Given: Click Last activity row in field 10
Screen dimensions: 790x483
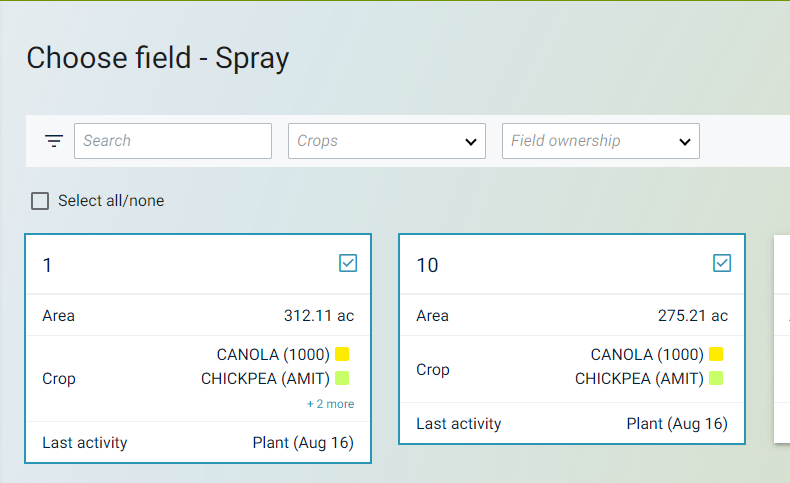Looking at the screenshot, I should pyautogui.click(x=572, y=424).
